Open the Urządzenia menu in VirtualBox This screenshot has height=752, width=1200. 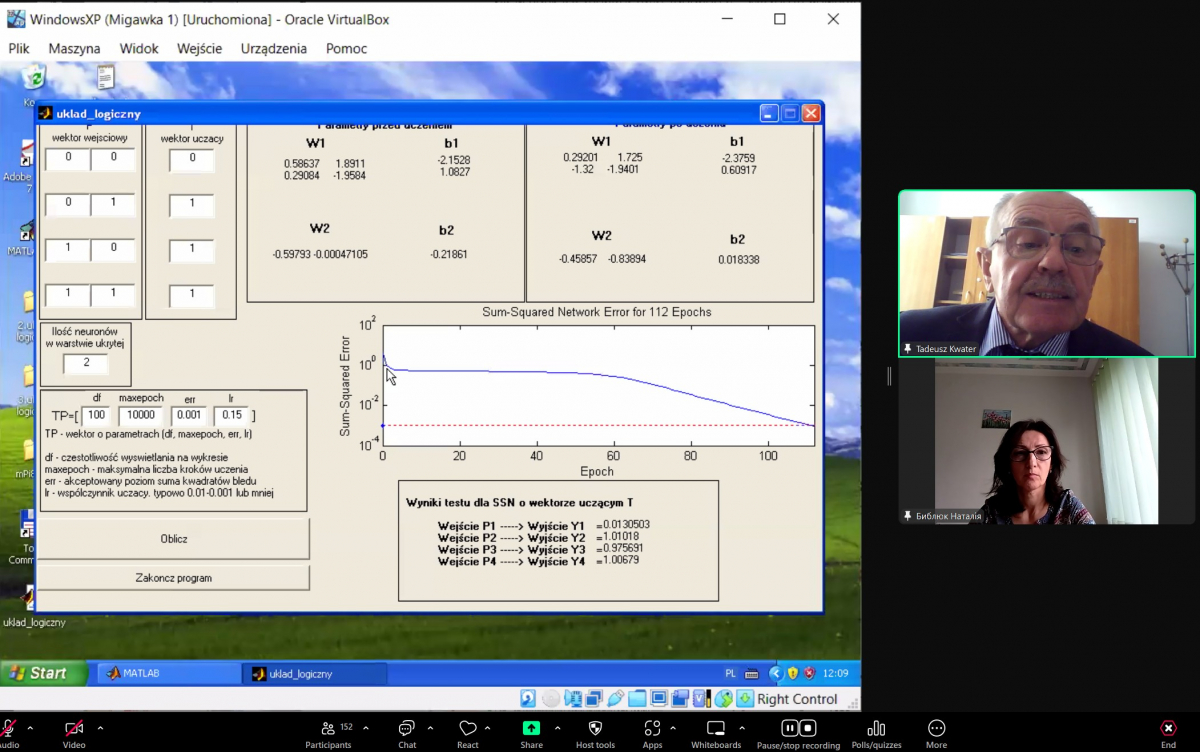click(x=273, y=48)
